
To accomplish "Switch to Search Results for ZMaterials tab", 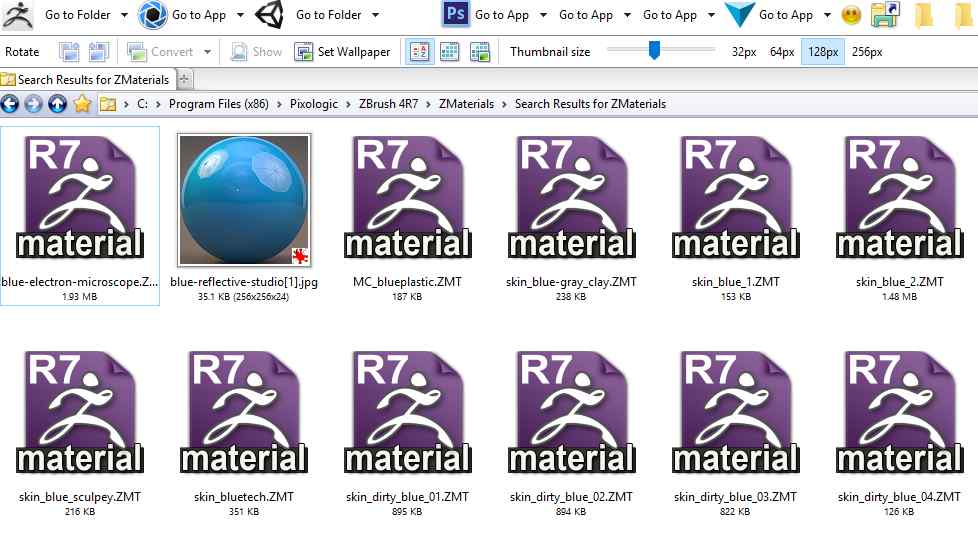I will [x=87, y=79].
